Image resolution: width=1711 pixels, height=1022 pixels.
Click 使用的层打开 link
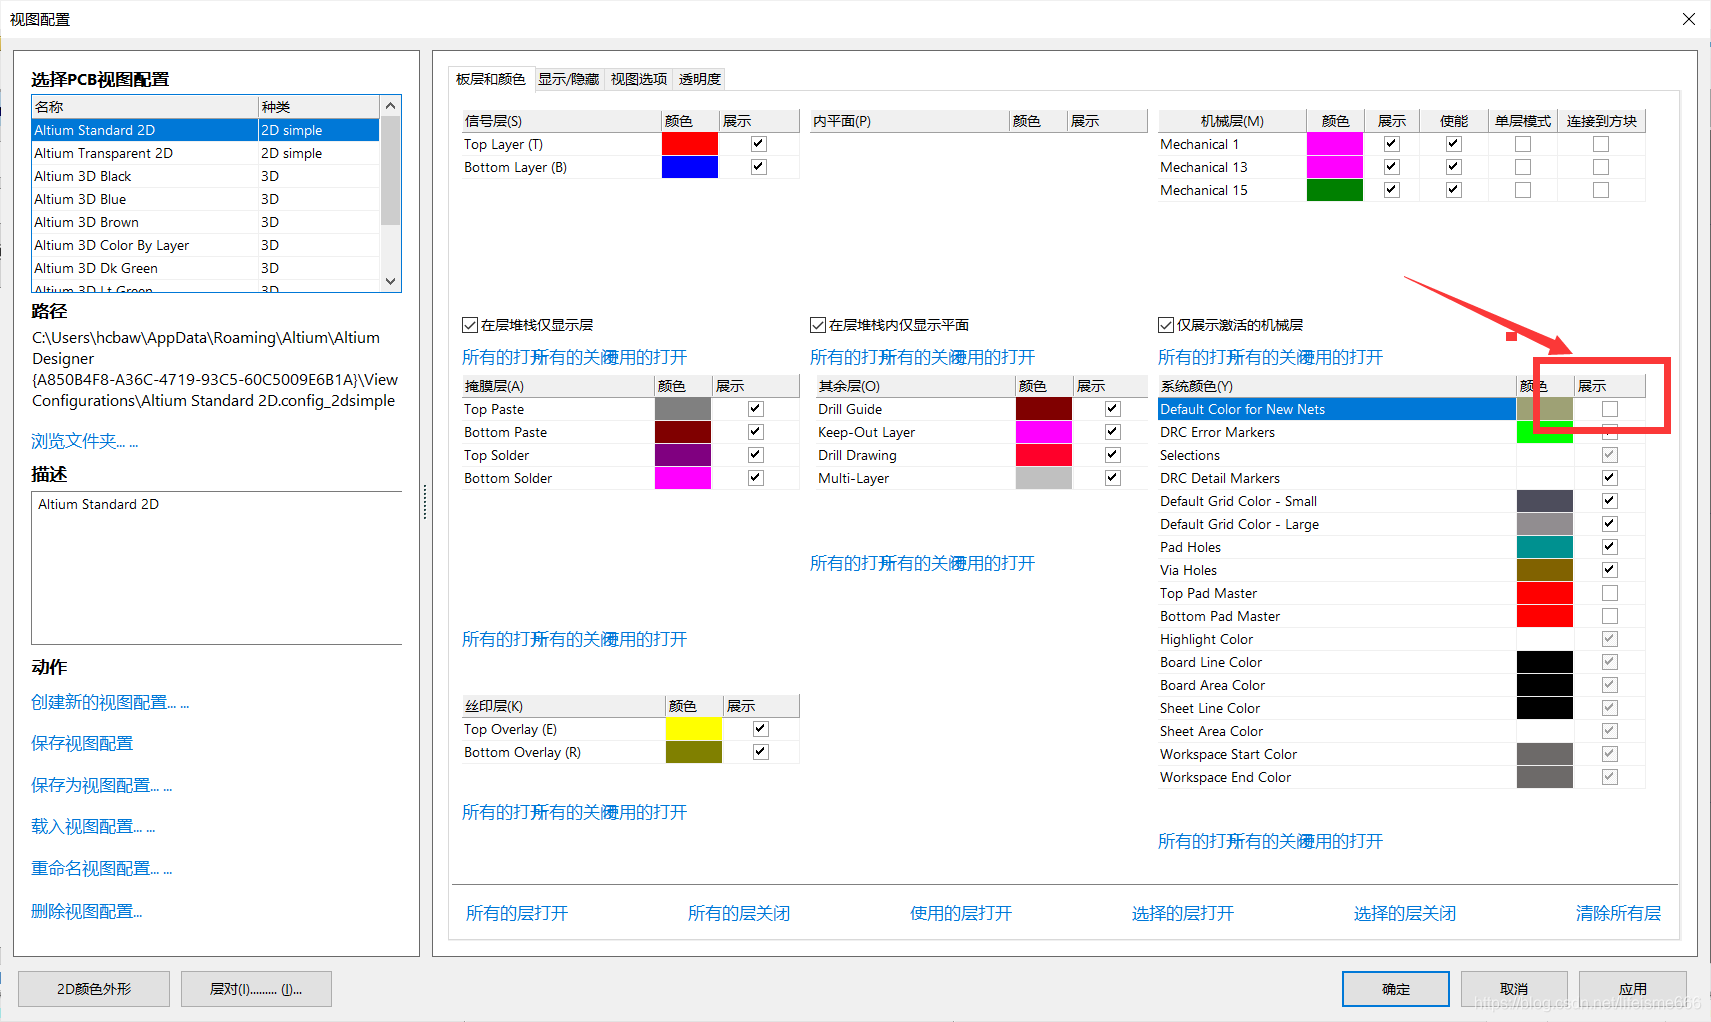961,913
